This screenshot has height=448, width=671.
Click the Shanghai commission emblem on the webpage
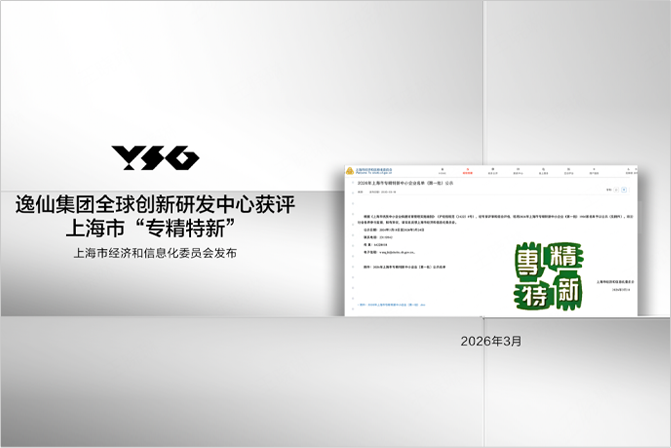(x=350, y=171)
